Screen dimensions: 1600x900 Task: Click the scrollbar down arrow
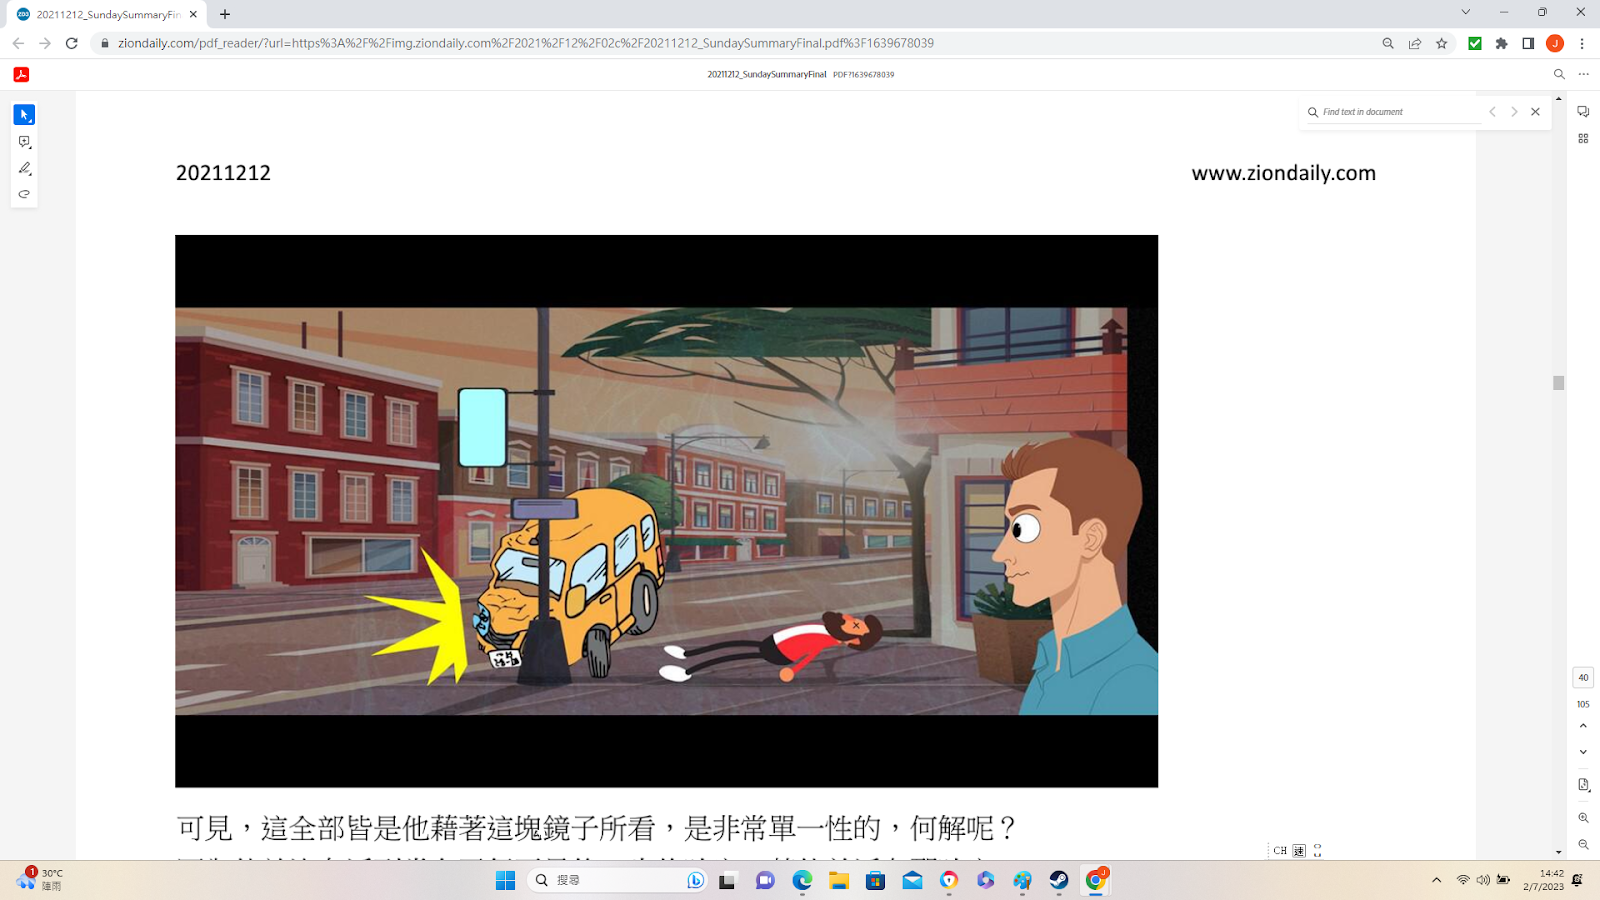(1558, 853)
